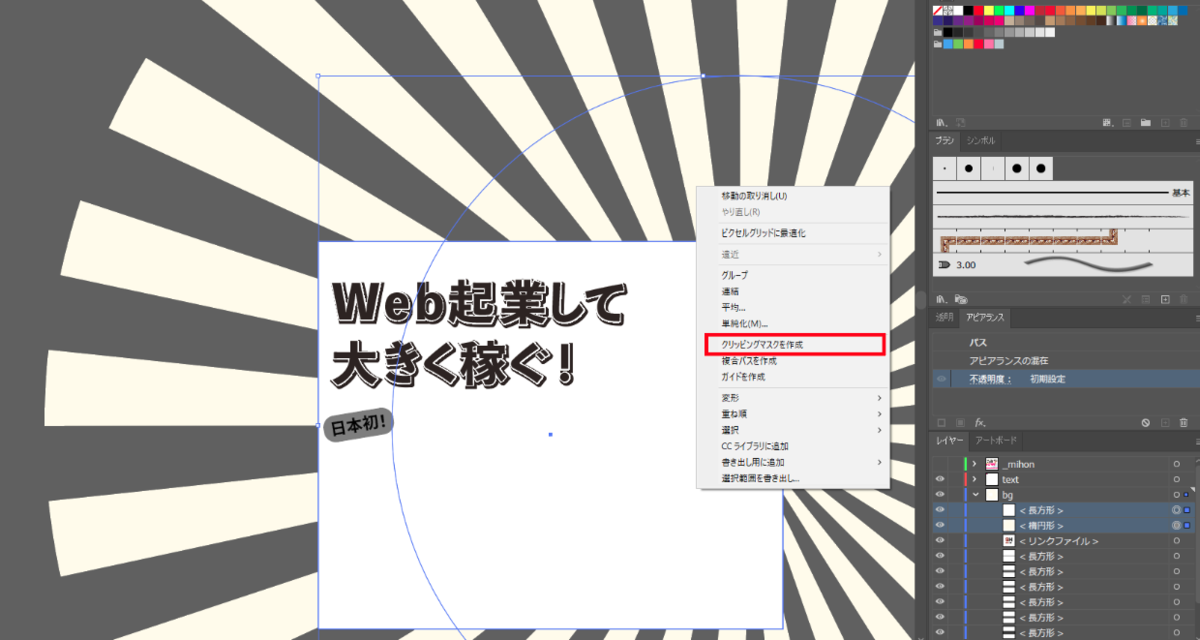
Task: Hide the 楕円形 sublayer
Action: 940,525
